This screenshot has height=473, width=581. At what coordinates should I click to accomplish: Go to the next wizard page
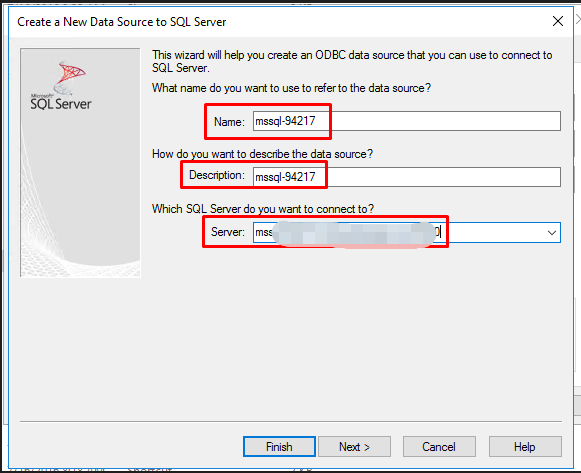354,447
